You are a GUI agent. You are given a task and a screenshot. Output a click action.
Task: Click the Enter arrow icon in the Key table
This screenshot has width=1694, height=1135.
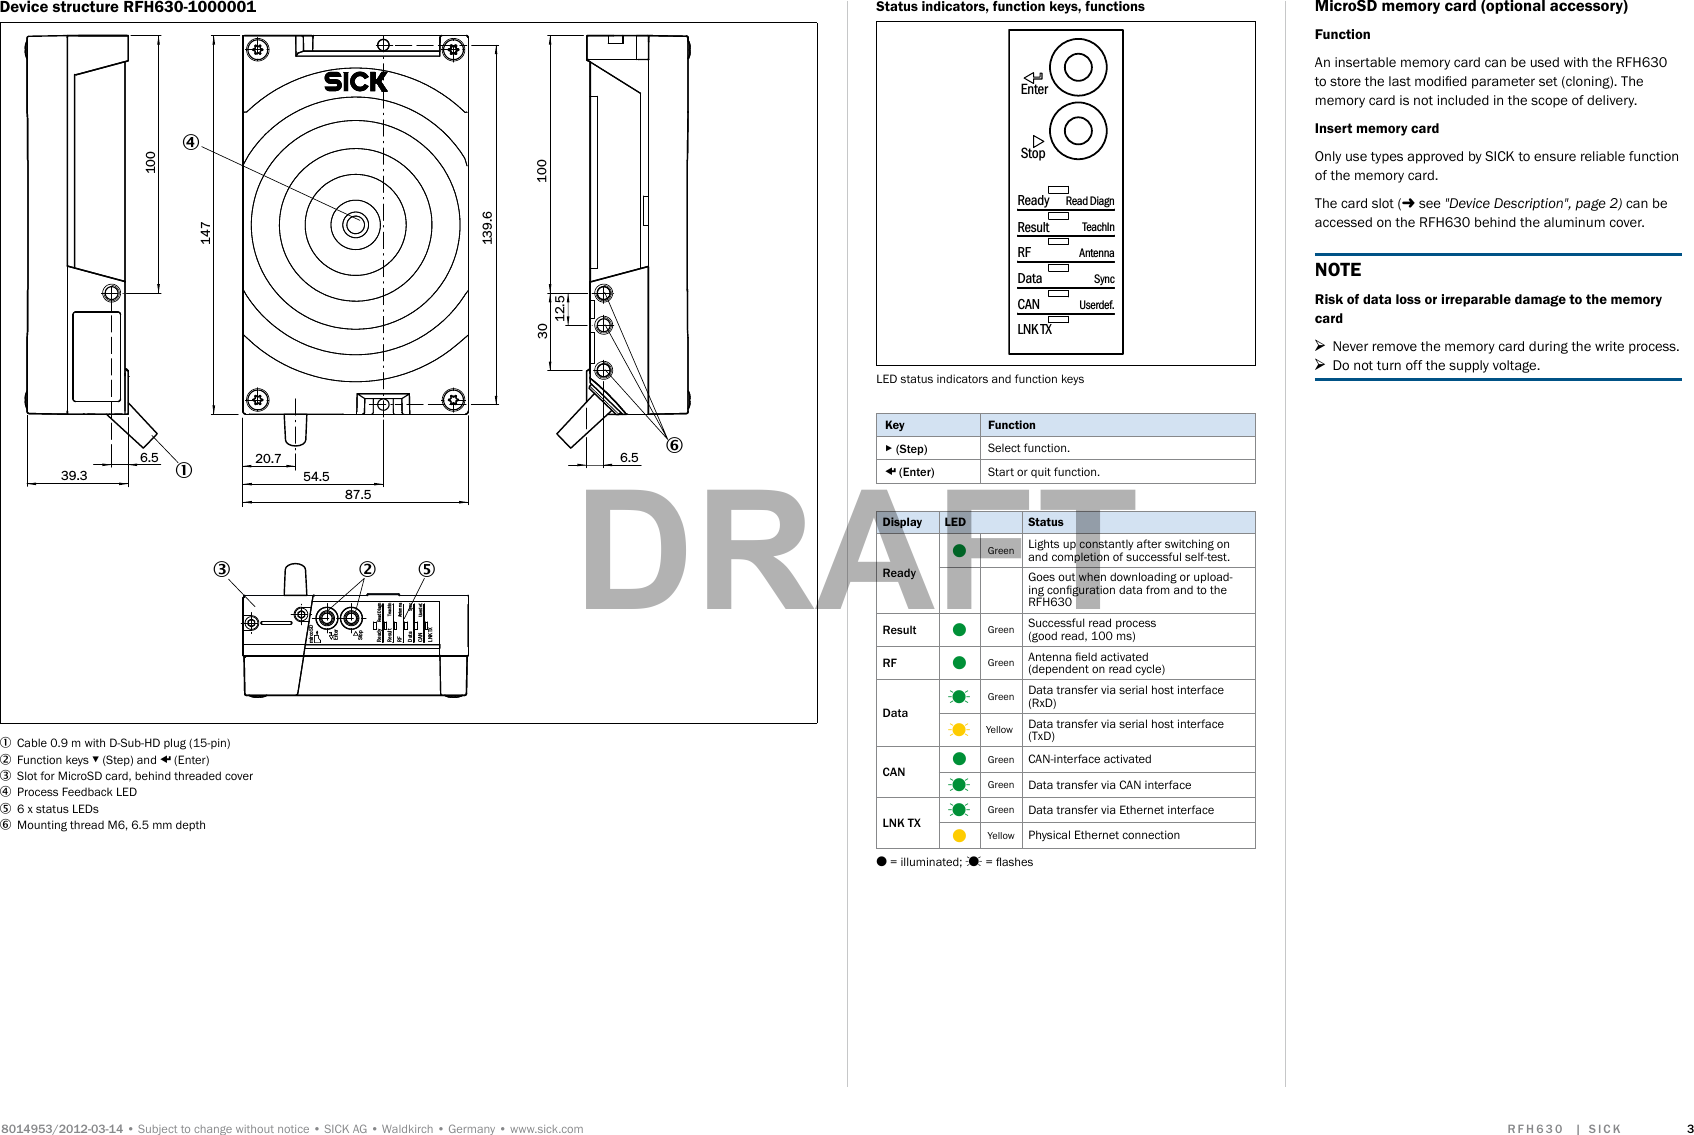[890, 472]
